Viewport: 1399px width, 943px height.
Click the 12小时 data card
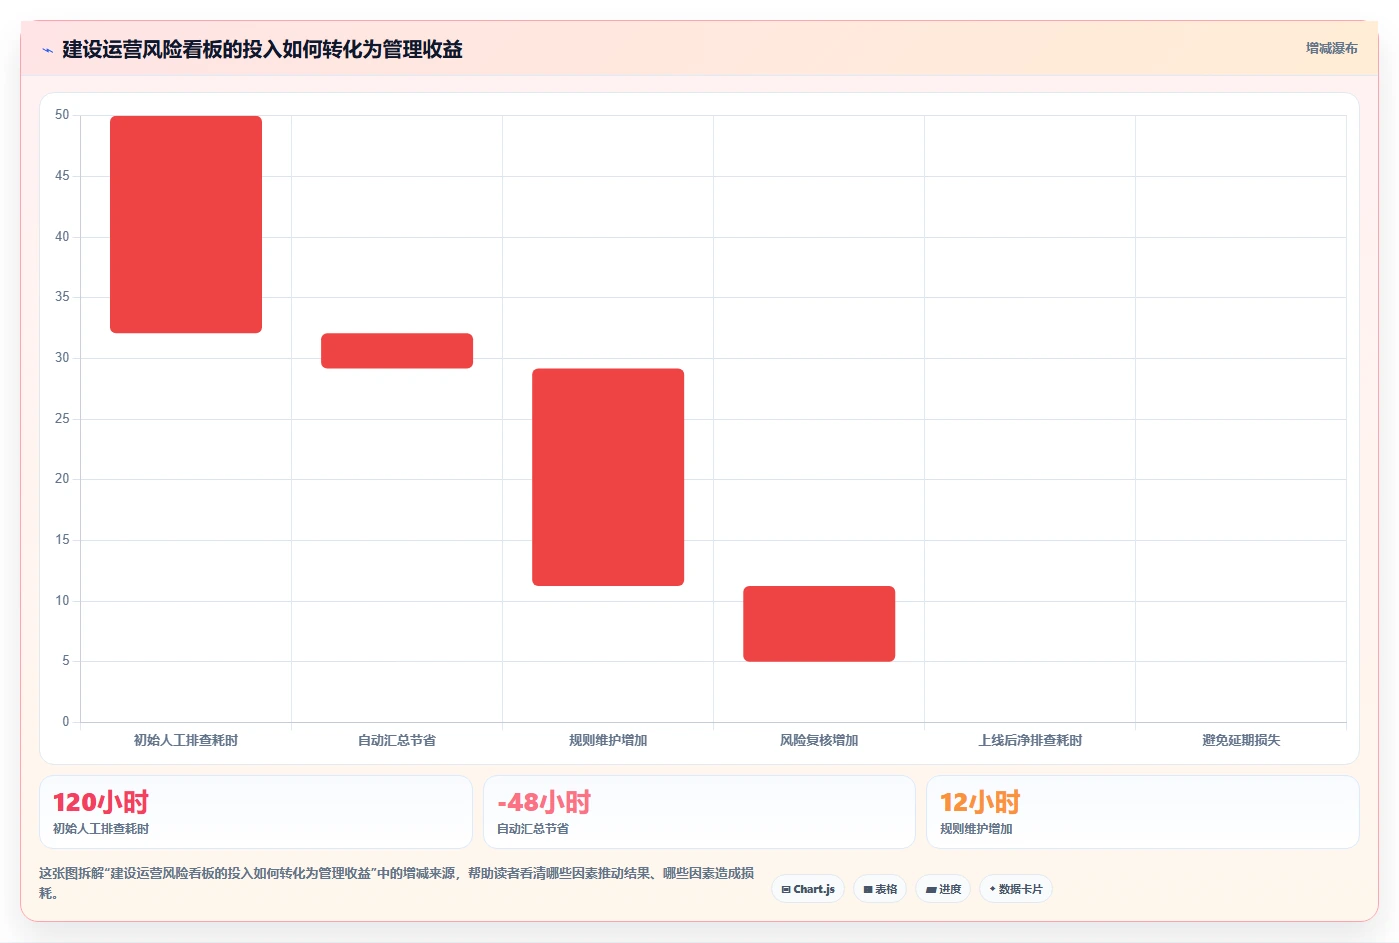pyautogui.click(x=1143, y=812)
